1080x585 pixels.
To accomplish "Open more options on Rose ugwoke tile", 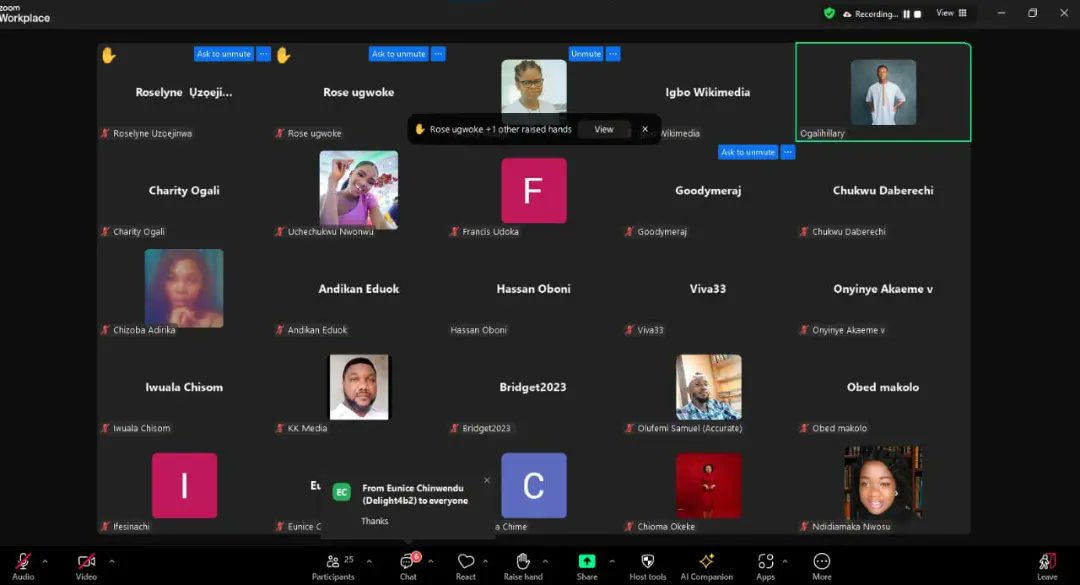I will (438, 54).
